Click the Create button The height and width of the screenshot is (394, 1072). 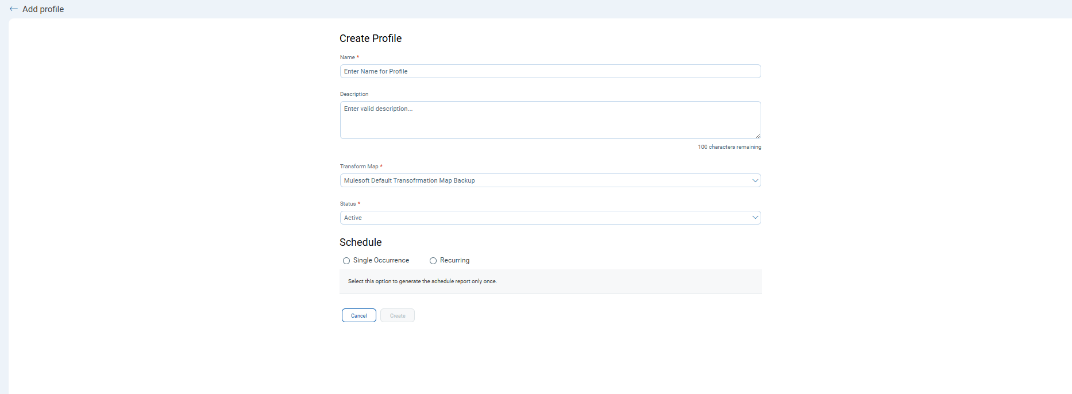397,315
